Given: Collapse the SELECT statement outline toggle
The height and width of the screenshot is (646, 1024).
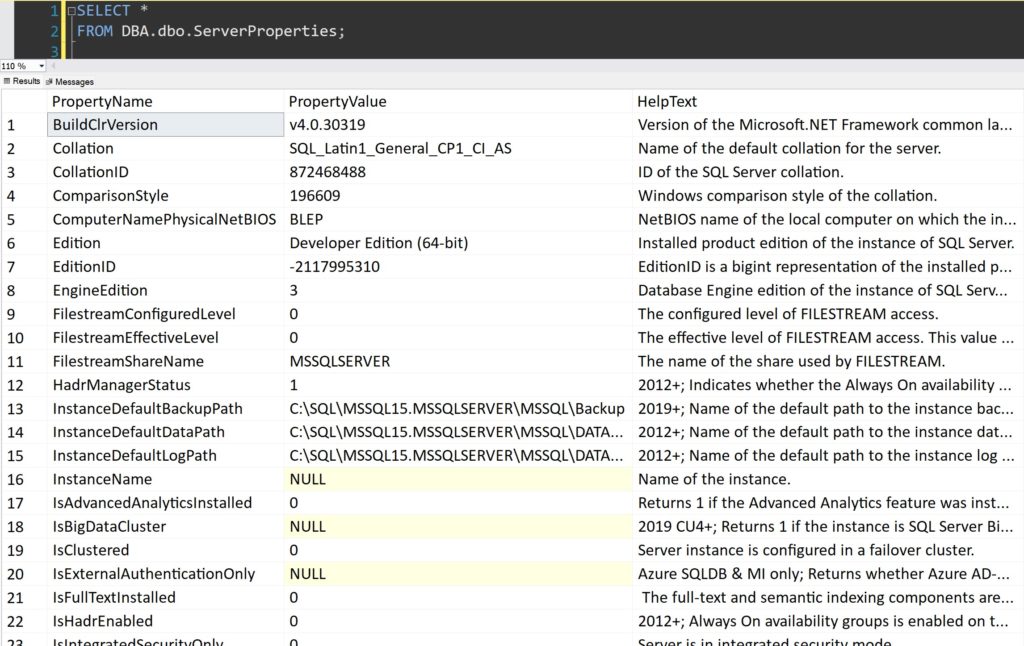Looking at the screenshot, I should pyautogui.click(x=72, y=11).
